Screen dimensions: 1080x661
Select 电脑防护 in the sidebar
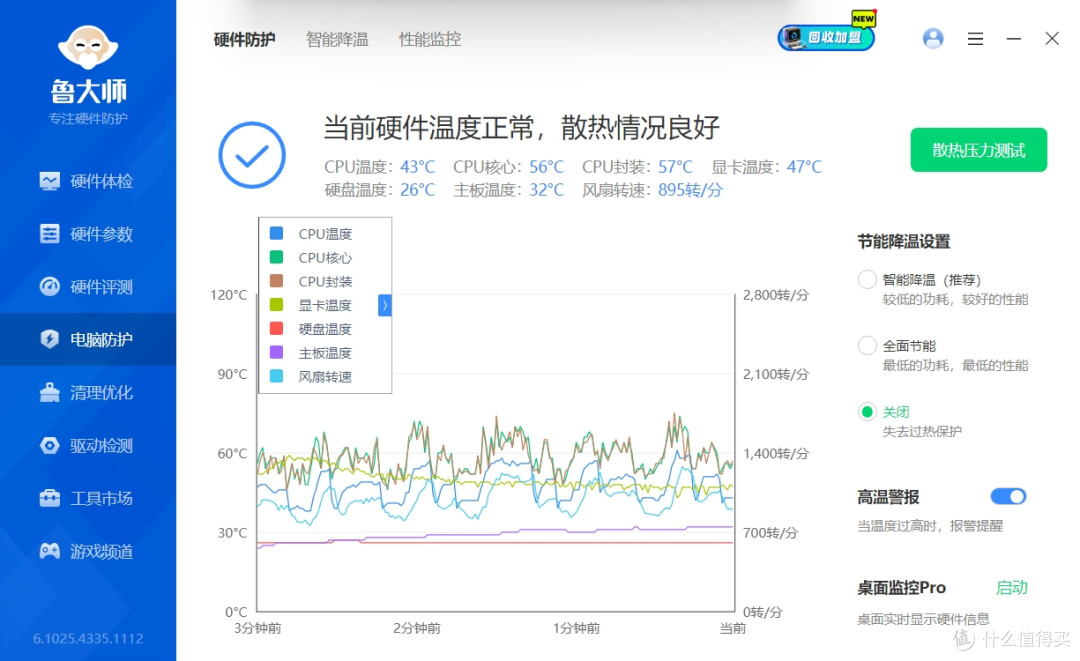point(87,339)
